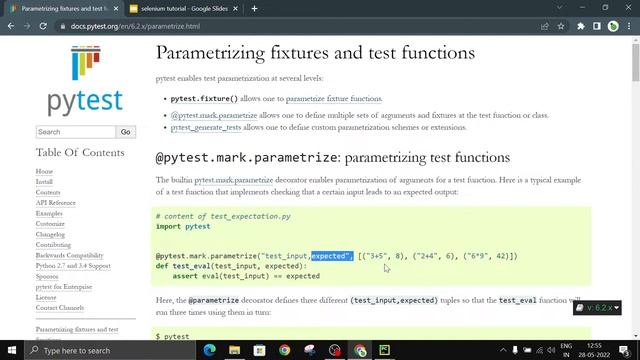
Task: Open the Windows Start menu
Action: [12, 350]
